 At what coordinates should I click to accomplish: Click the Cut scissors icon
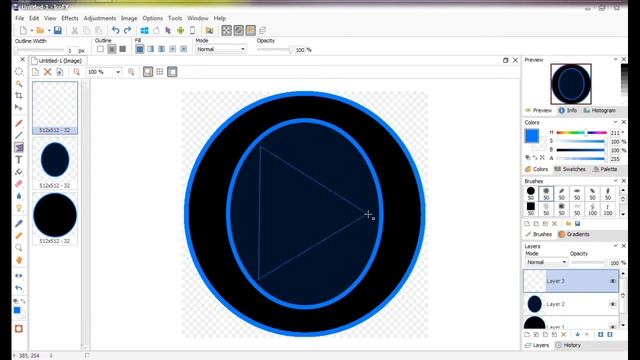pyautogui.click(x=75, y=30)
